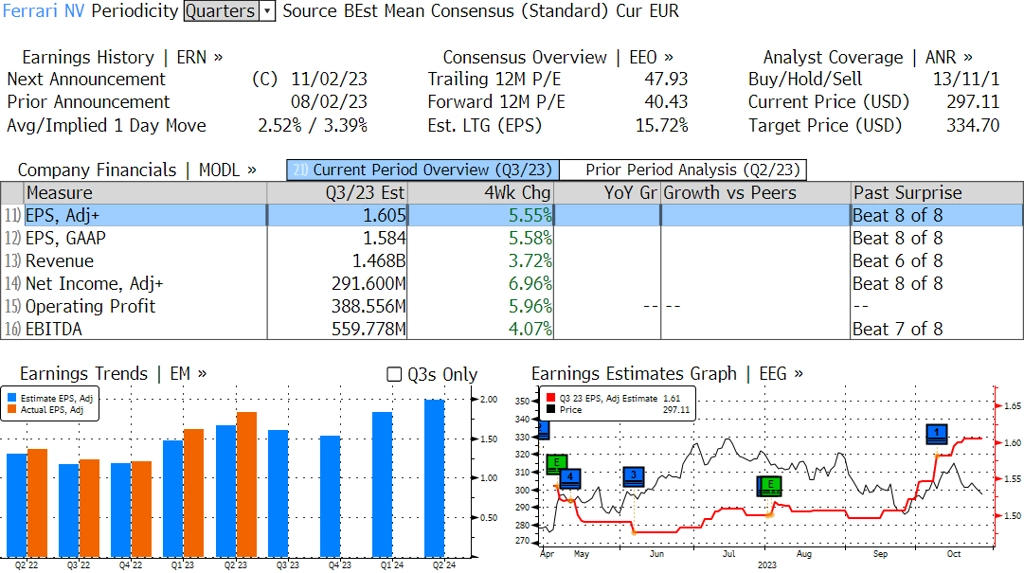Click the 559.778M EBITDA estimate
The image size is (1024, 573).
pos(369,329)
